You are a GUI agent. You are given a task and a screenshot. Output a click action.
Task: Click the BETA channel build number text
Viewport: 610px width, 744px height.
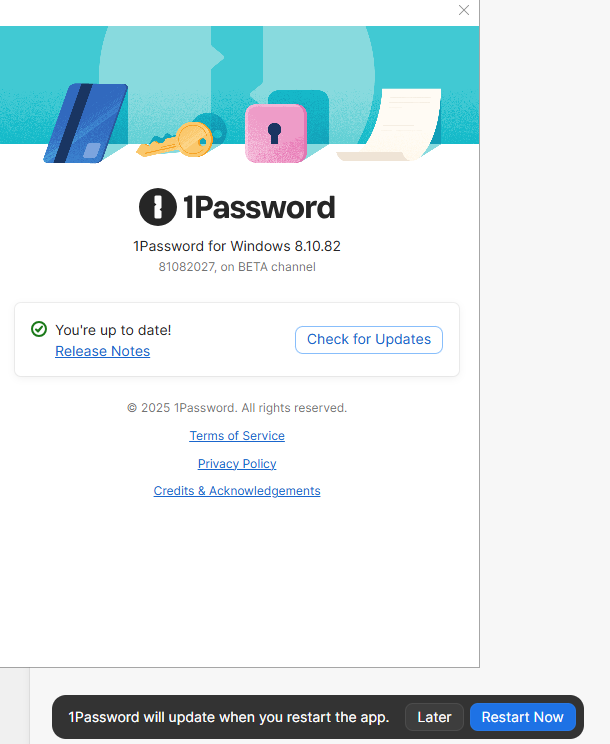237,267
